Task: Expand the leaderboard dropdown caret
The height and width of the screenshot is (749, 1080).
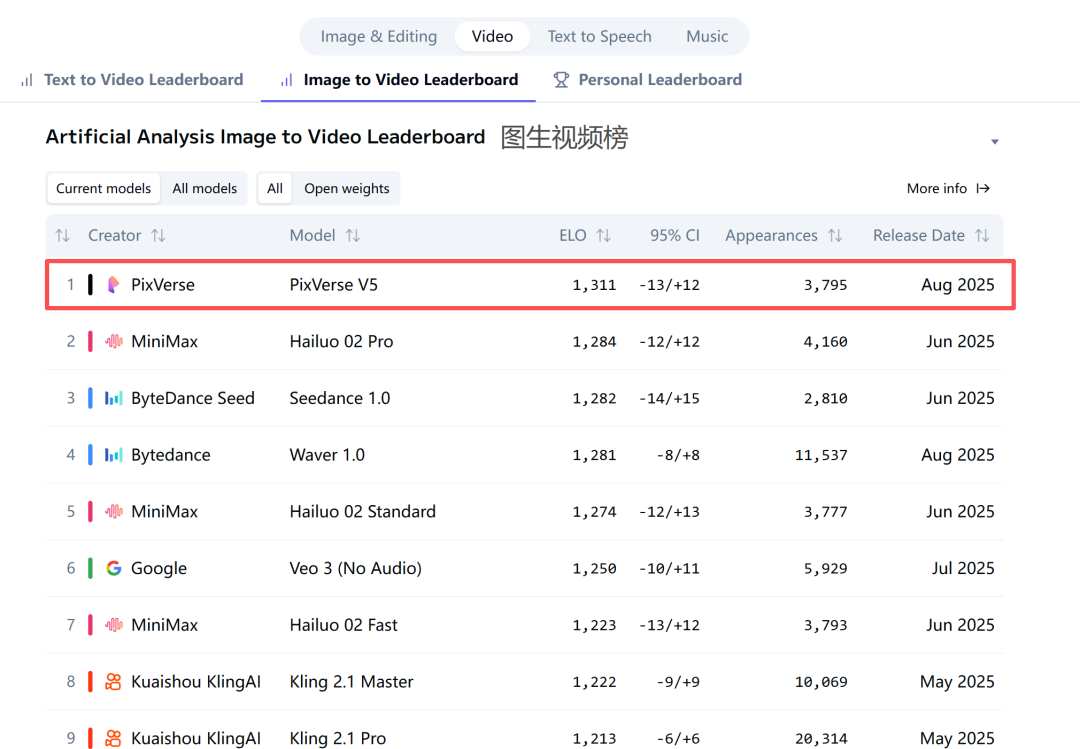Action: tap(994, 142)
